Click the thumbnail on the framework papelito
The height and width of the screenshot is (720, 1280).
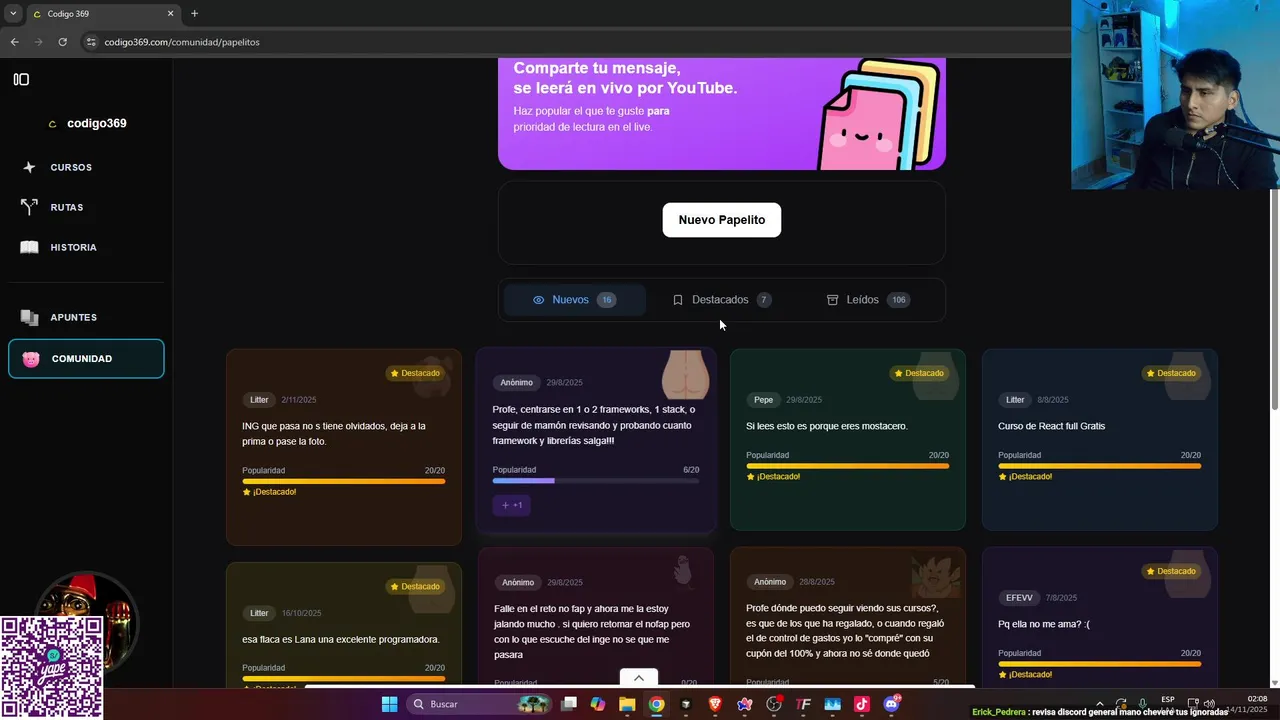tap(686, 375)
